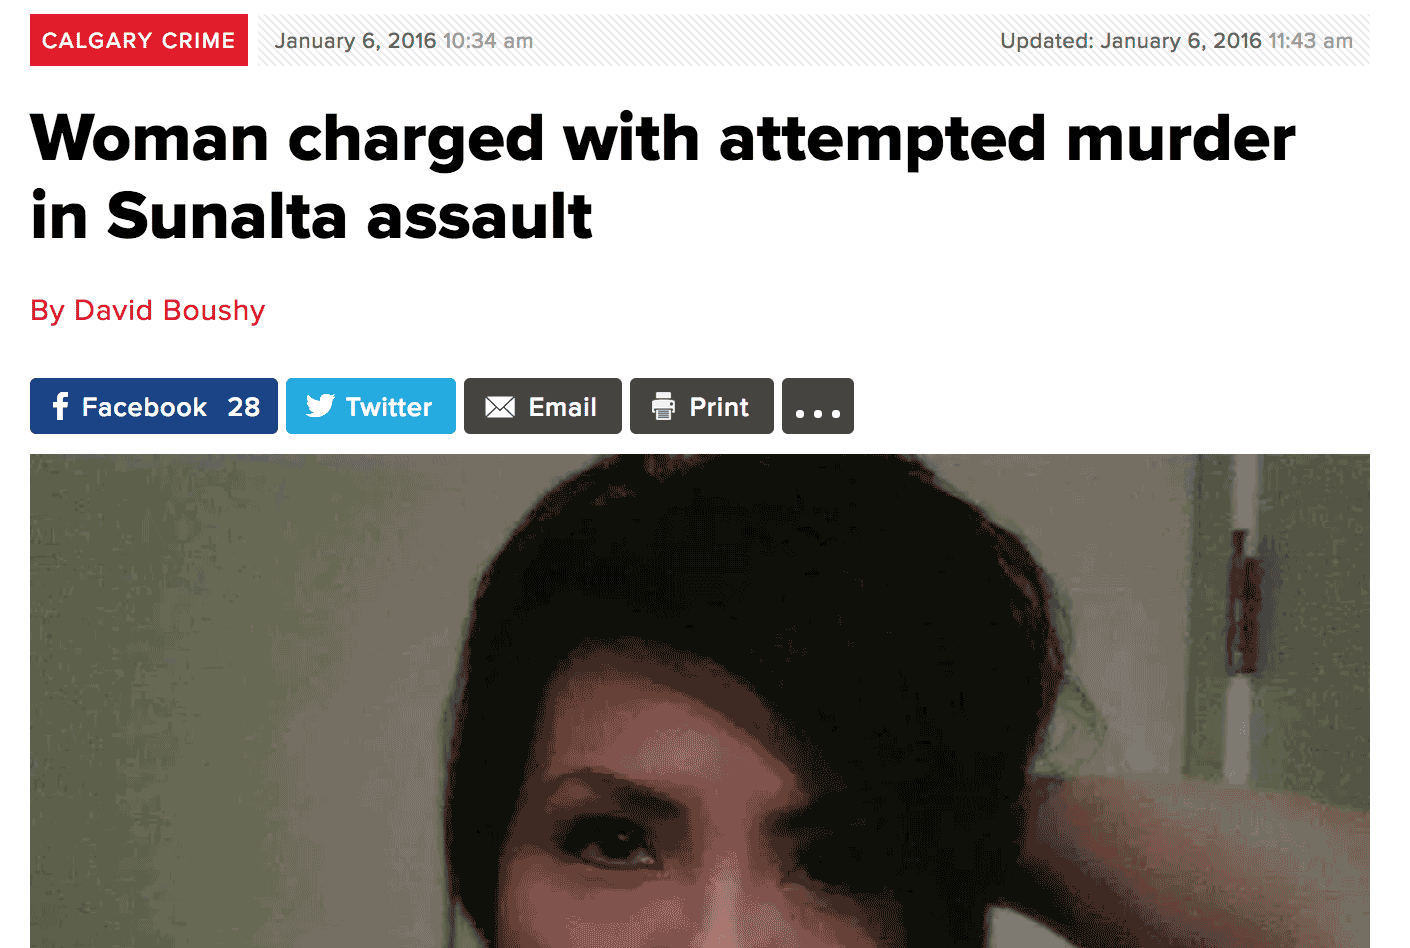
Task: Print the article using Print button
Action: (702, 406)
